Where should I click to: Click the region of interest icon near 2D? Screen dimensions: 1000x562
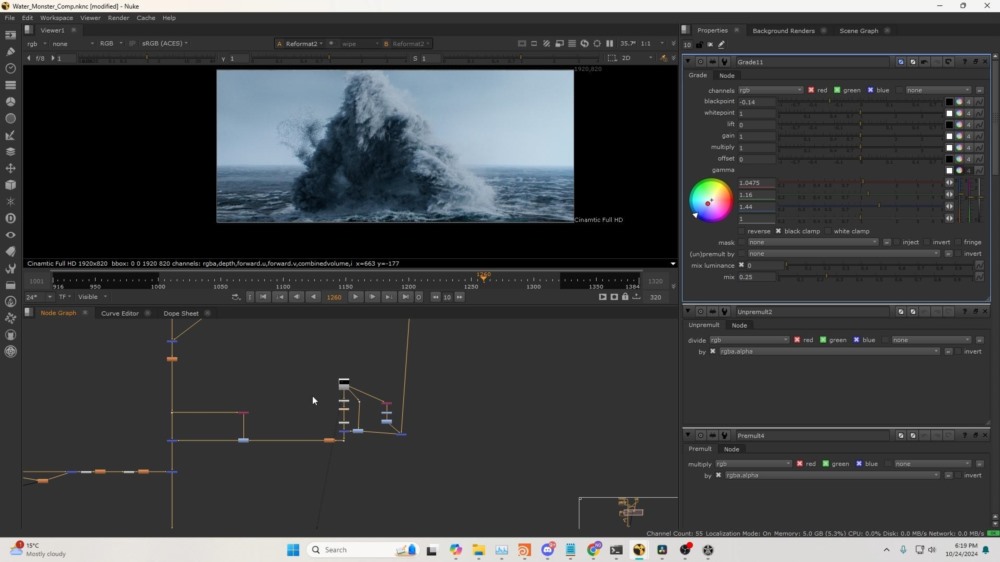pyautogui.click(x=612, y=58)
